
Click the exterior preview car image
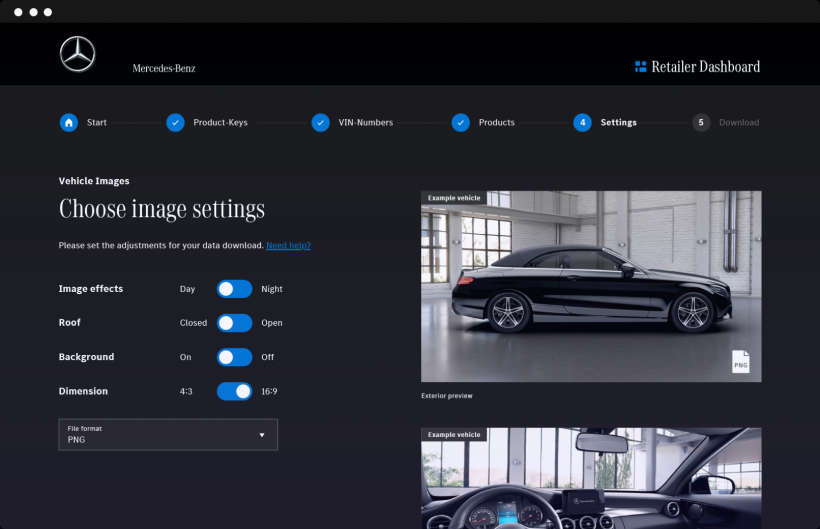(x=591, y=286)
